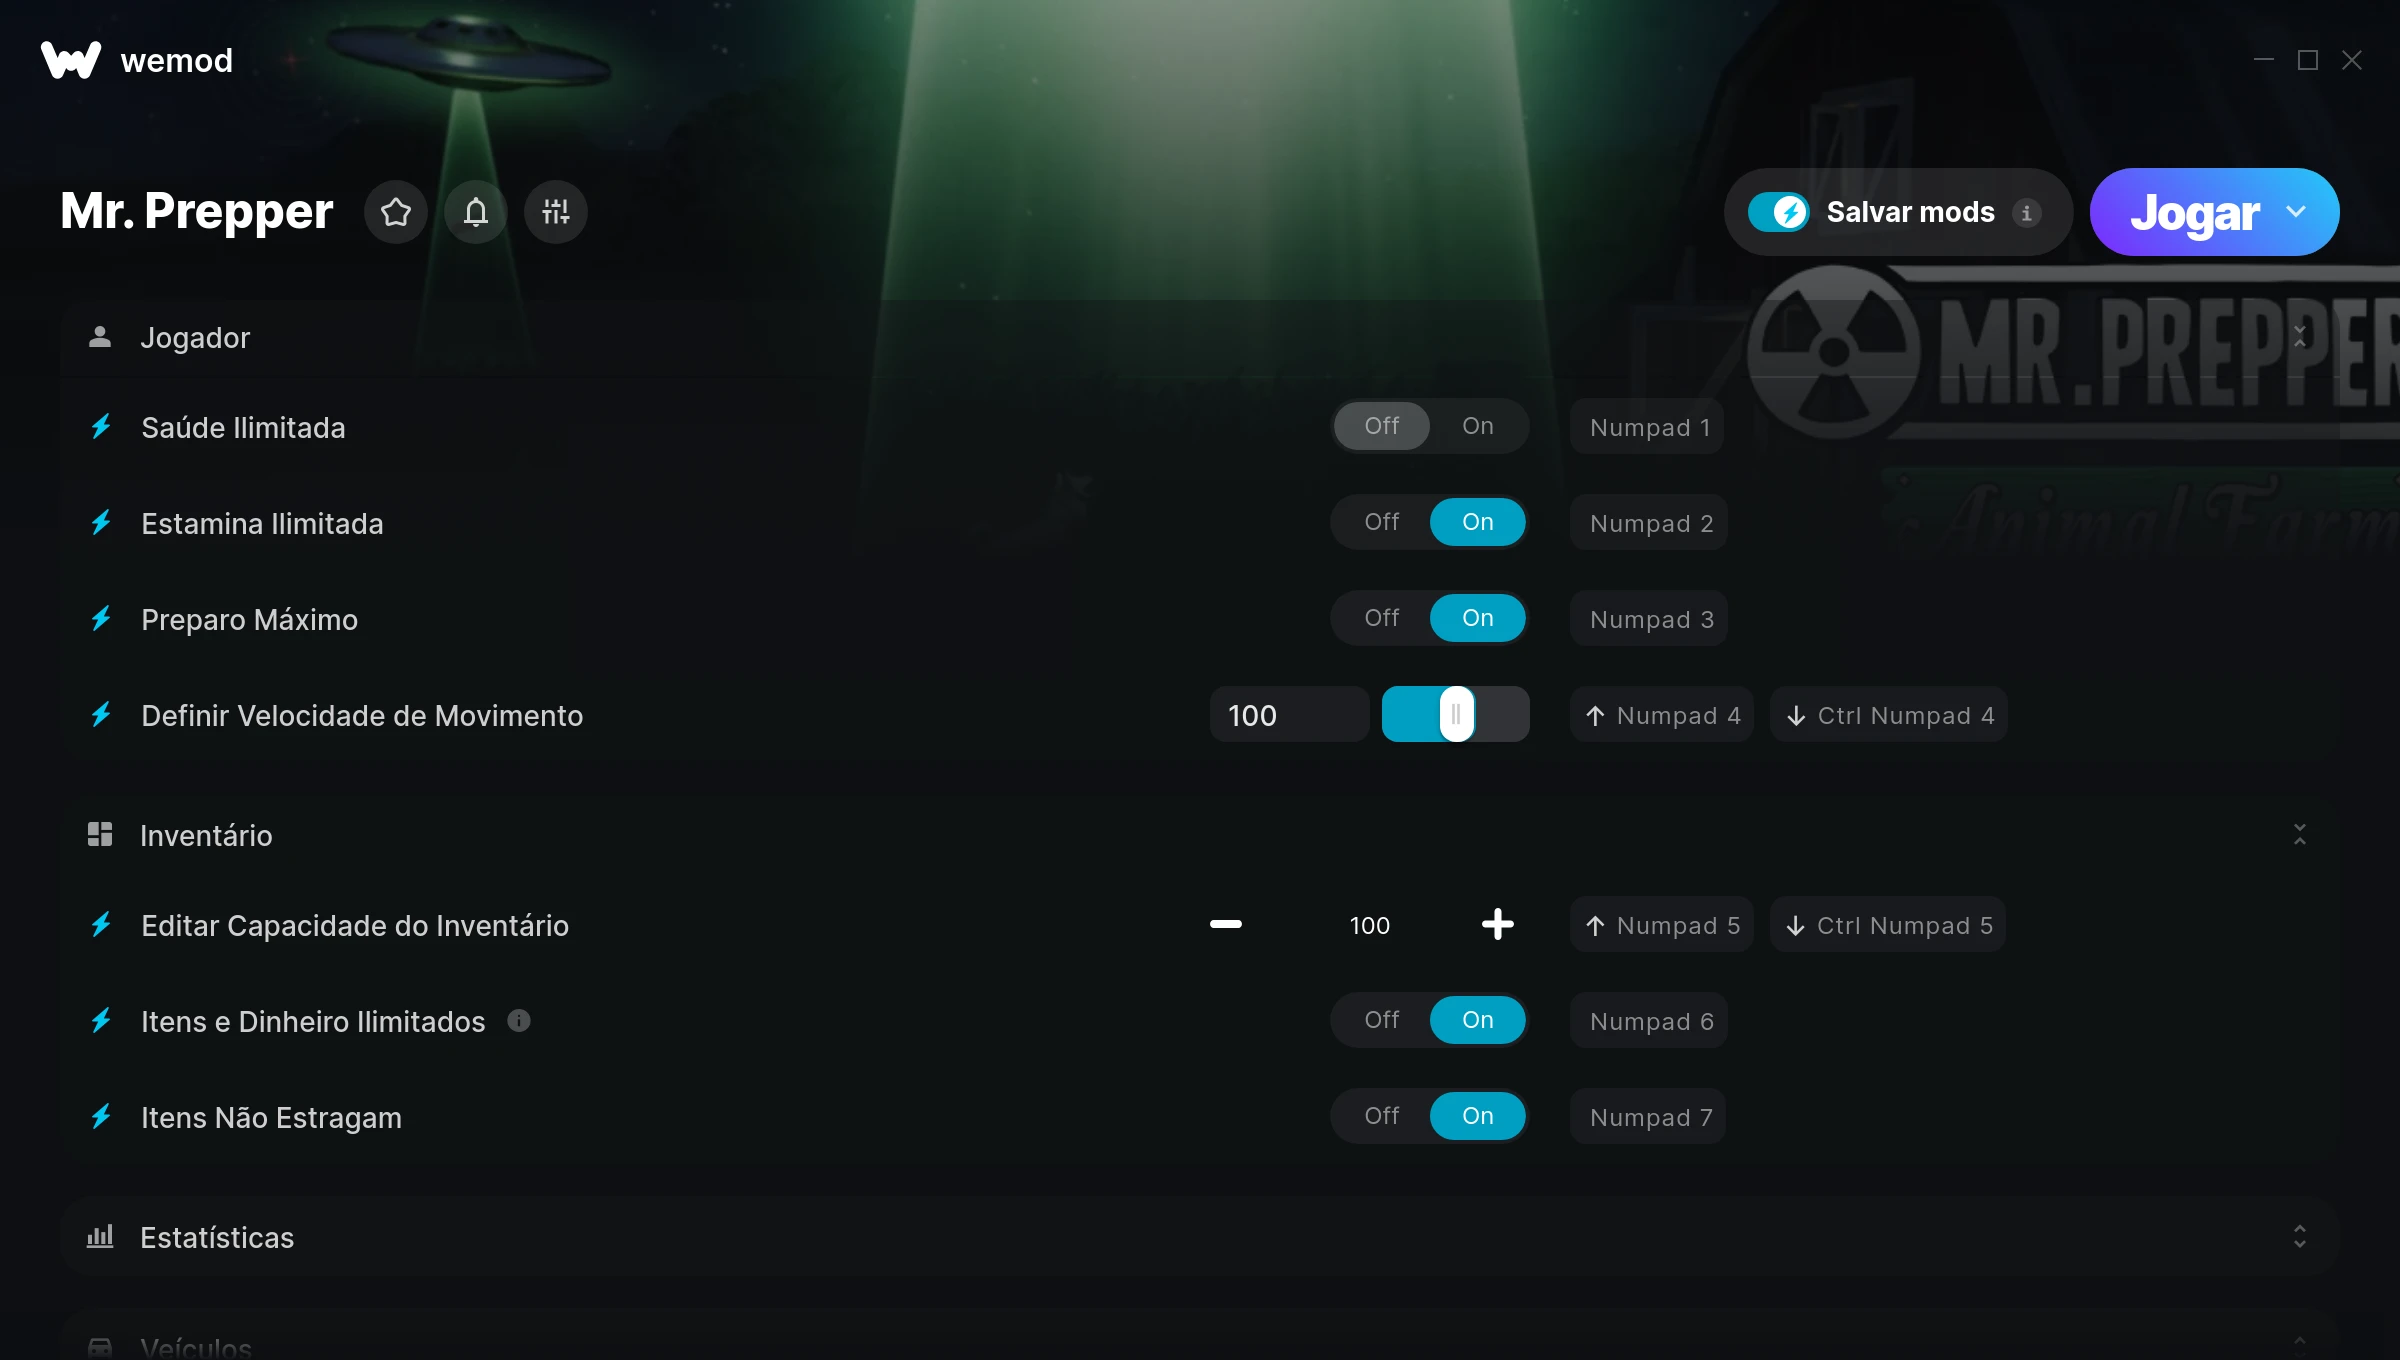Image resolution: width=2400 pixels, height=1360 pixels.
Task: Click the Jogar button
Action: coord(2194,212)
